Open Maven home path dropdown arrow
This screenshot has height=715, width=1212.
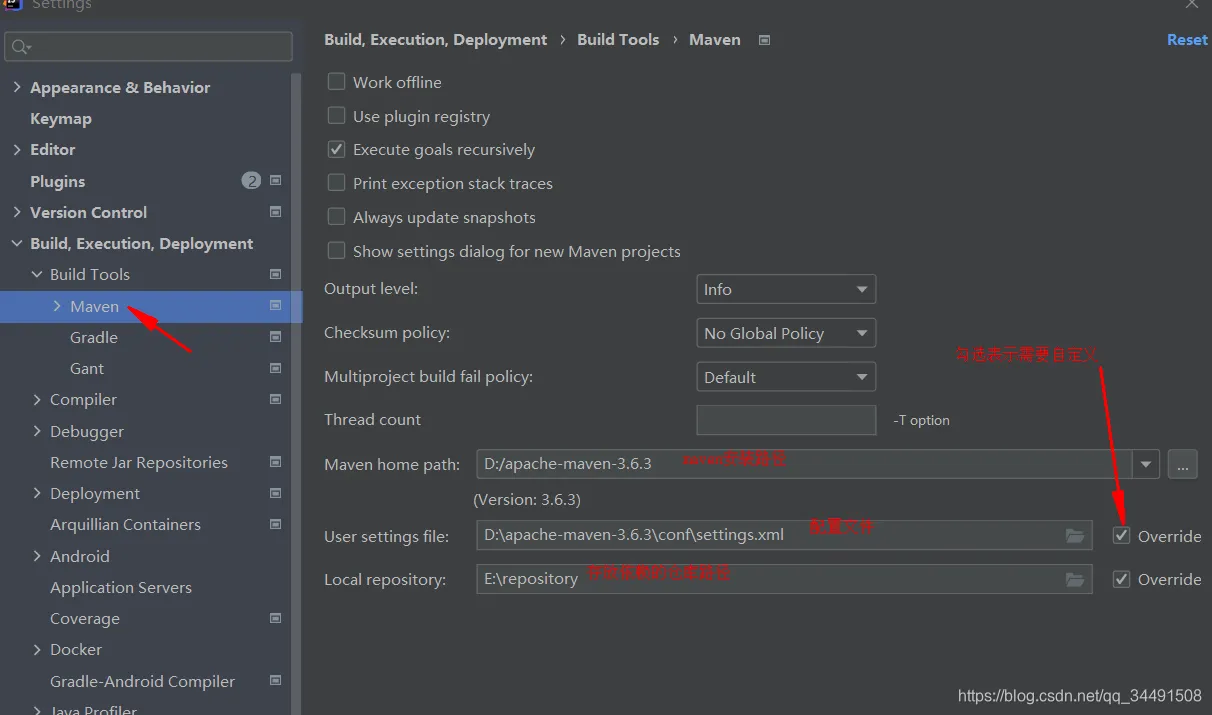(1146, 464)
